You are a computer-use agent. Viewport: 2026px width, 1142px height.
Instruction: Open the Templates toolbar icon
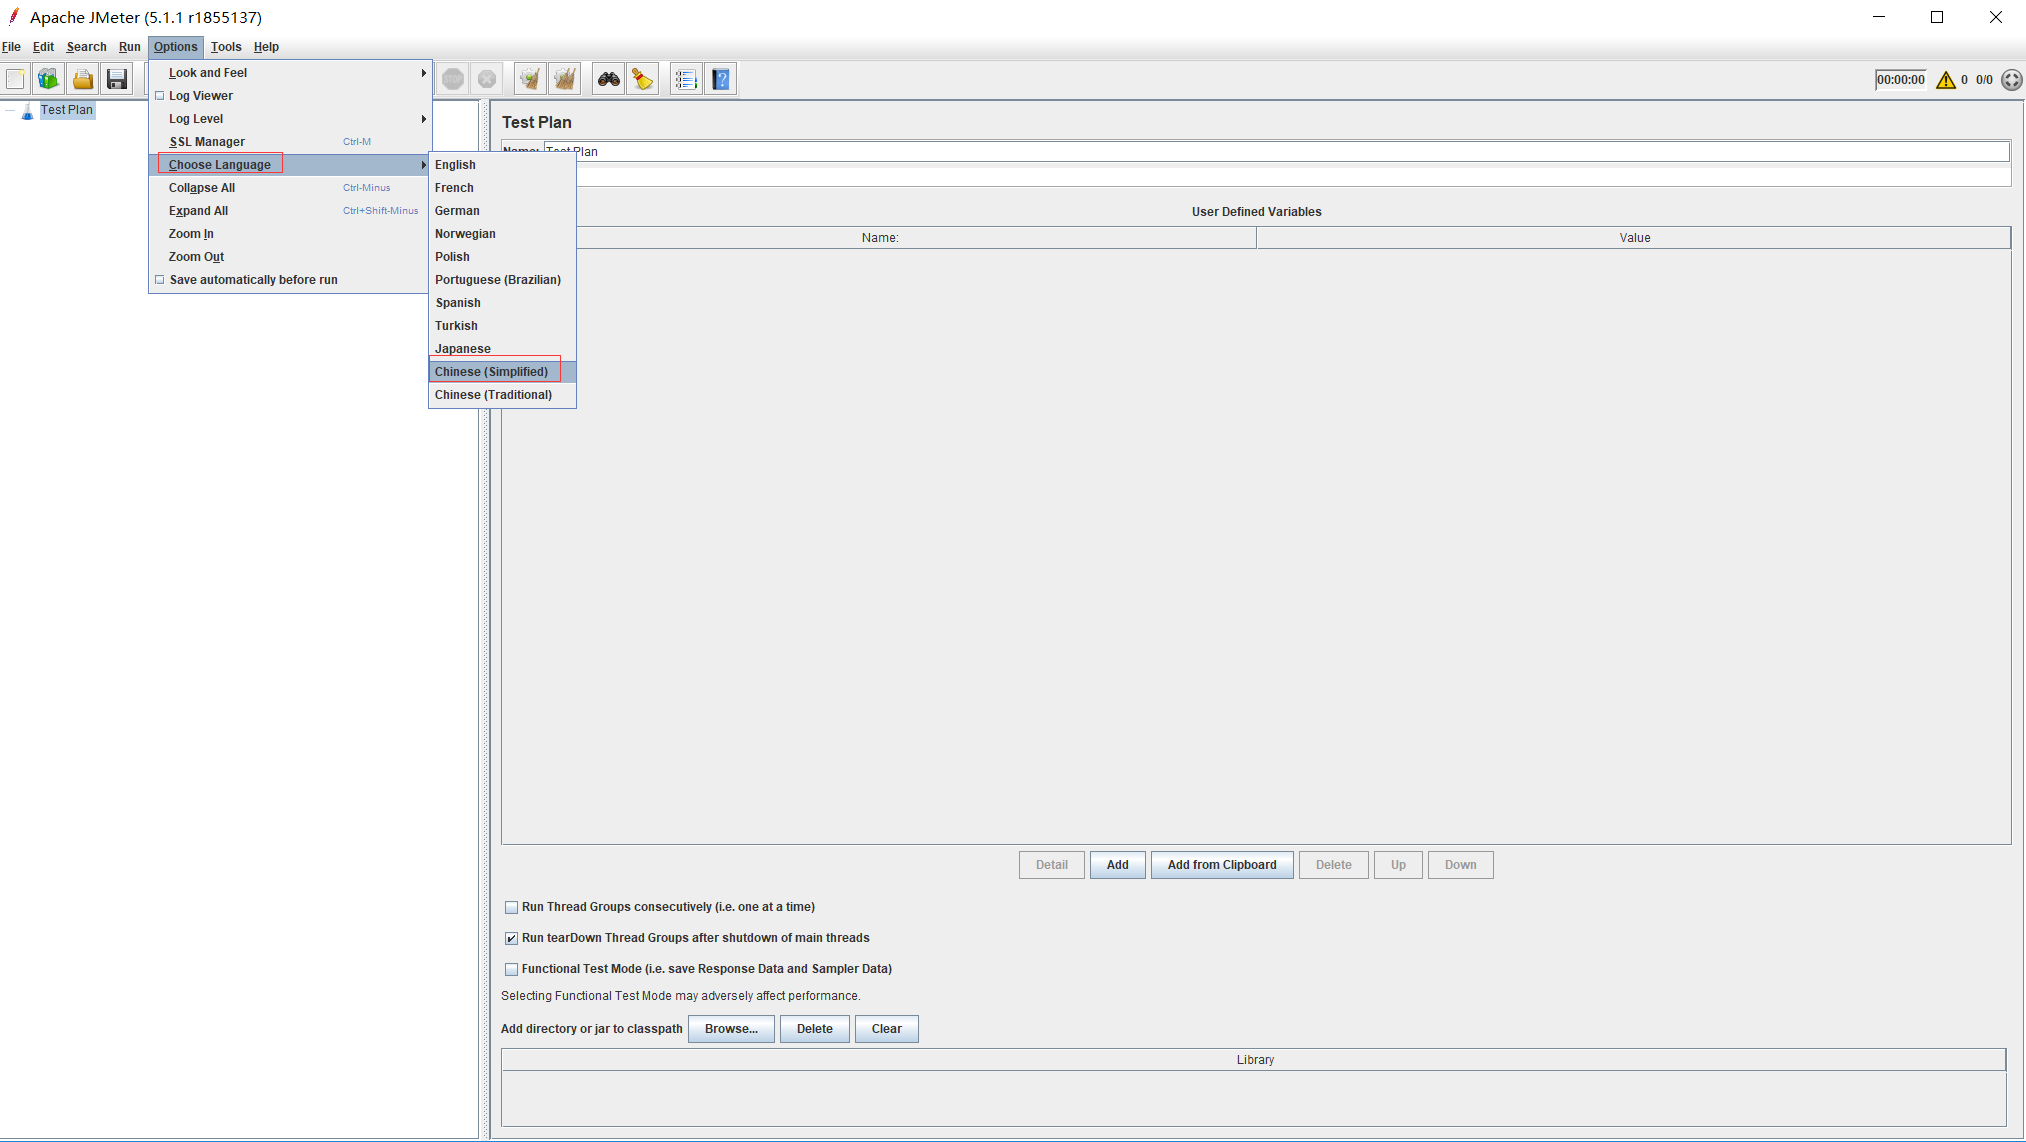[x=48, y=79]
